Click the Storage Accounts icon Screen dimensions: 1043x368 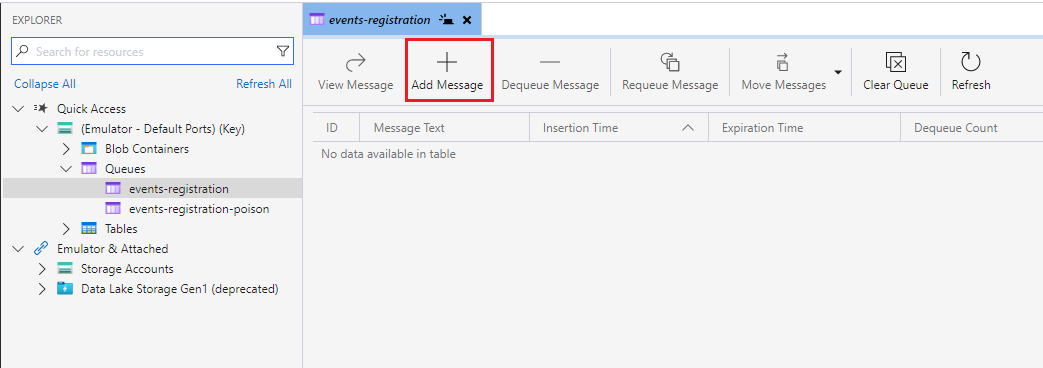pyautogui.click(x=65, y=269)
